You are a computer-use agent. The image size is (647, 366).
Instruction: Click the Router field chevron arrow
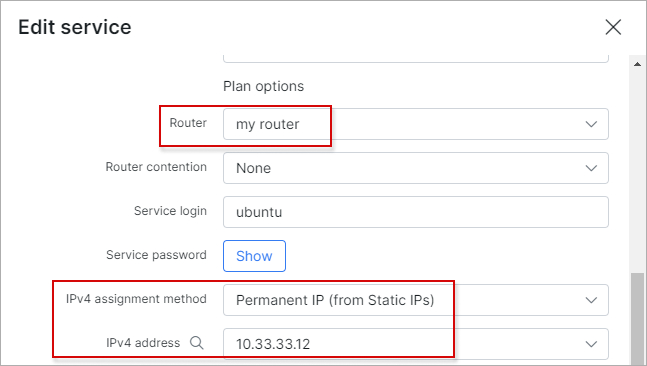591,124
